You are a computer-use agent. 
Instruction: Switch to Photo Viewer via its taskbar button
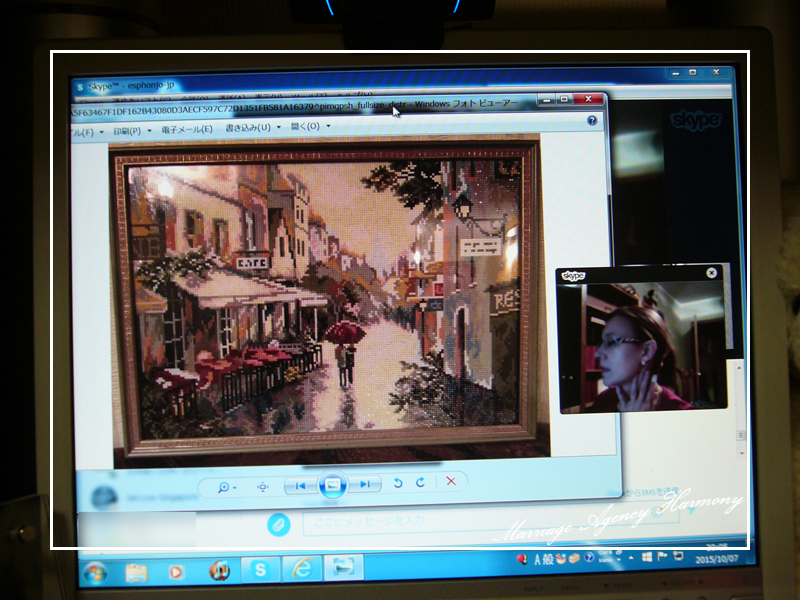(x=343, y=567)
